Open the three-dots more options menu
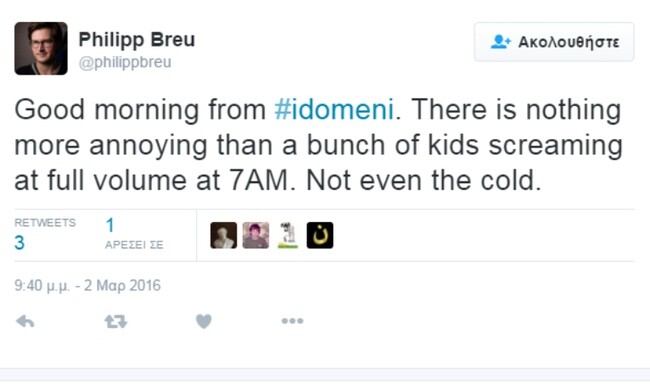 pos(292,321)
